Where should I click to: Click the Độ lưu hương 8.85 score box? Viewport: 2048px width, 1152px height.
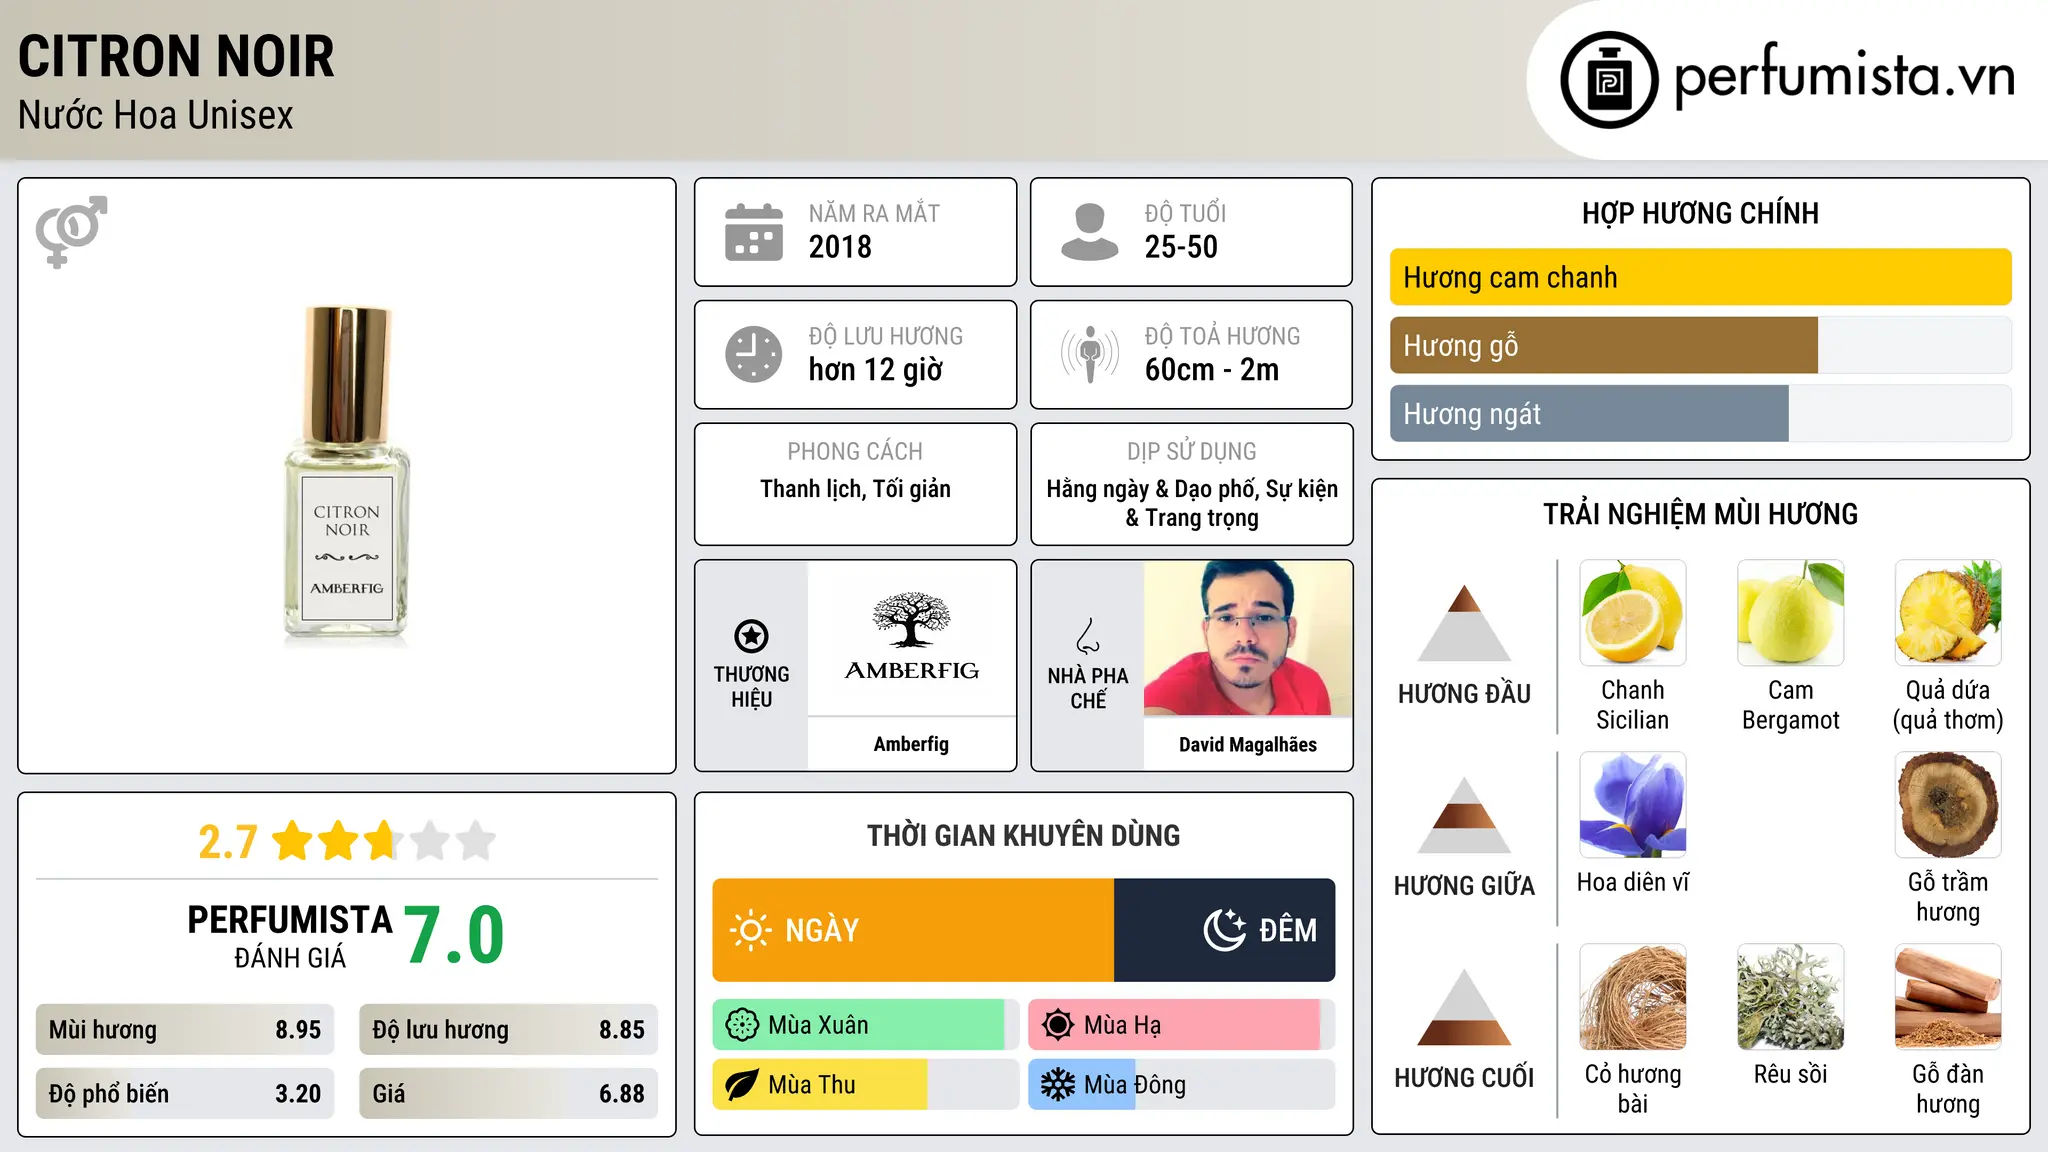[508, 1029]
